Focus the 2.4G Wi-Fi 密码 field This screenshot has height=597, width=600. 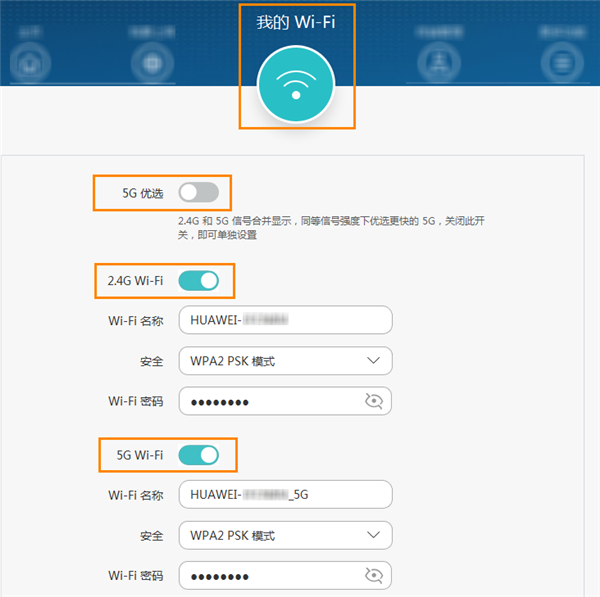tap(285, 401)
